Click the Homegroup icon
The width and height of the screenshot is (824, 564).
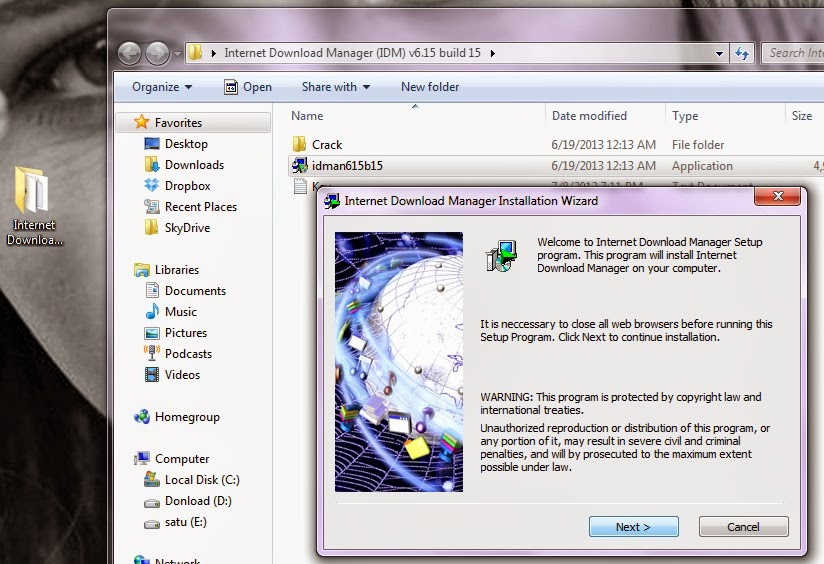[x=141, y=416]
